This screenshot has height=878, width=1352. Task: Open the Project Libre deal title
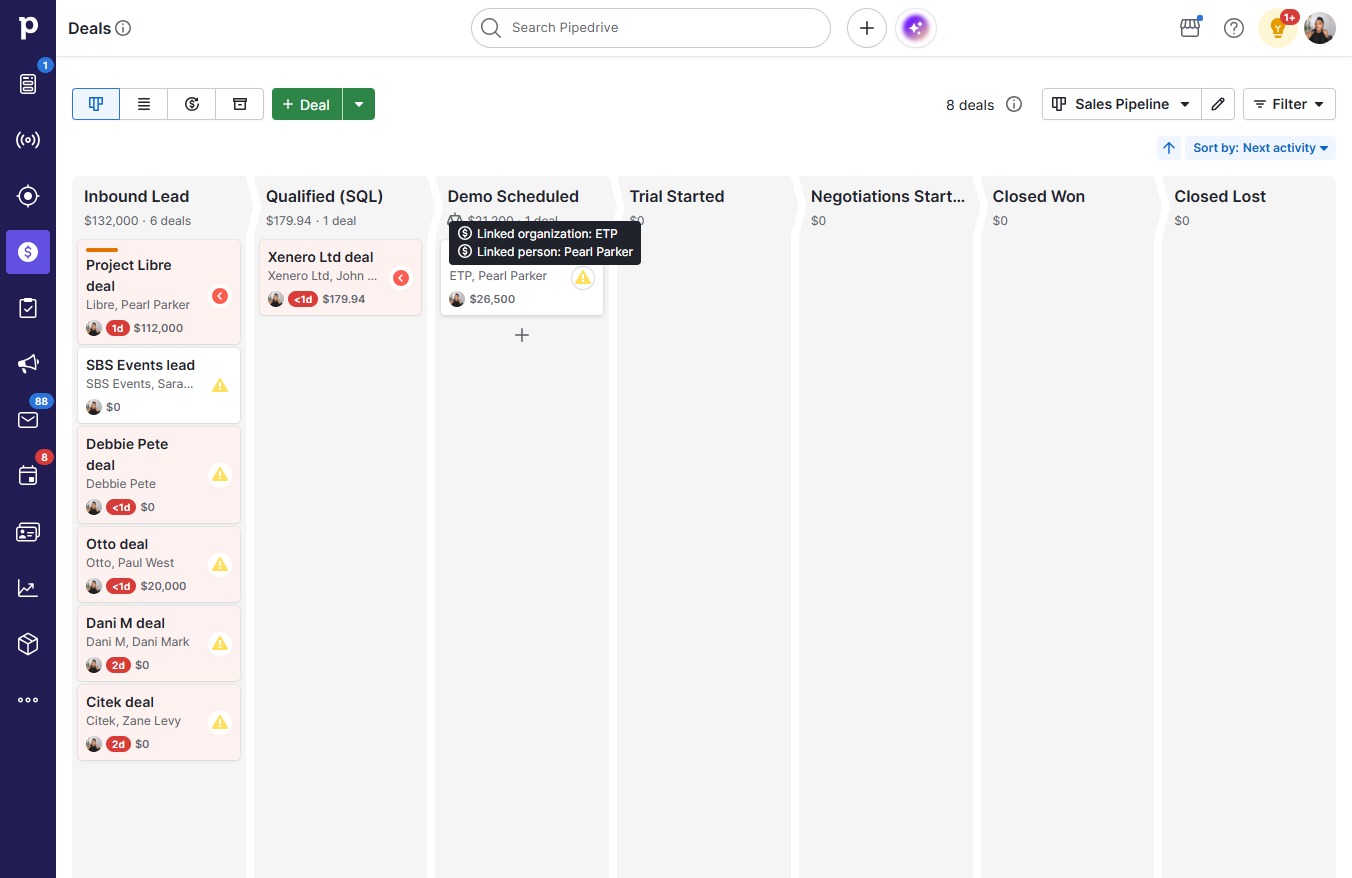(129, 275)
